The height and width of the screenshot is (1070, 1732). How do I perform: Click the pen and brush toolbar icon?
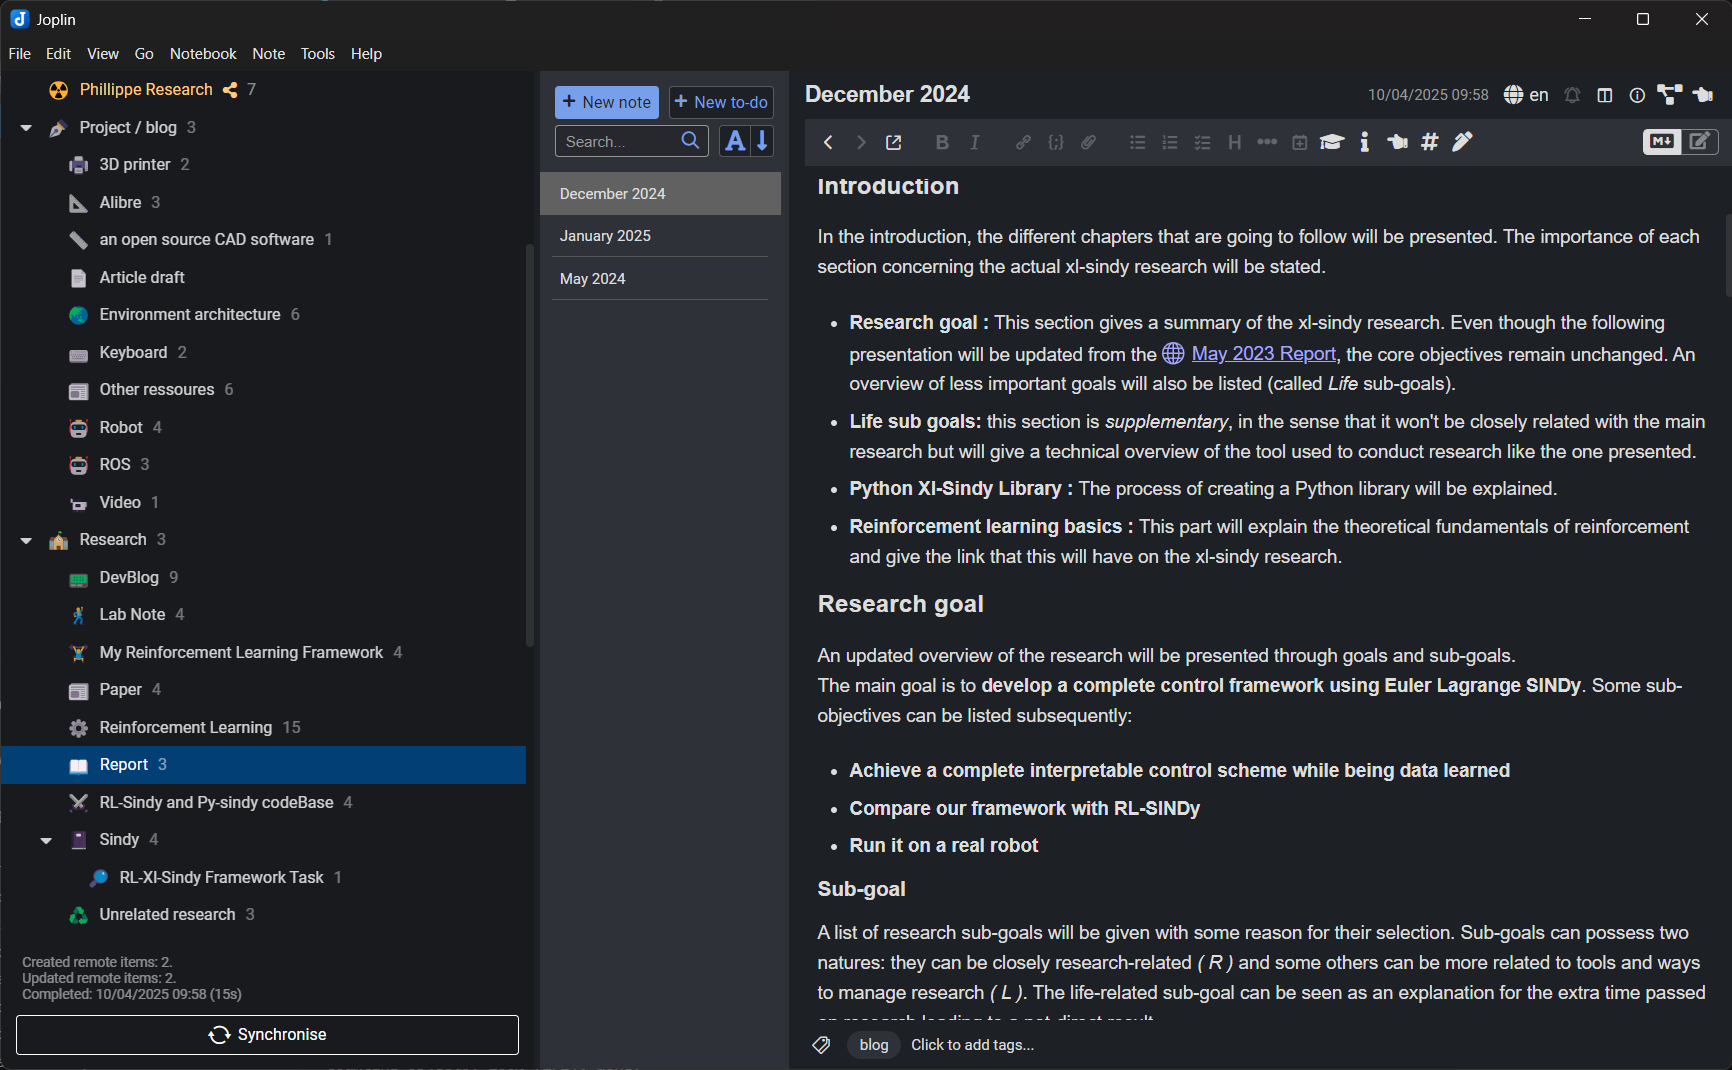[1463, 142]
